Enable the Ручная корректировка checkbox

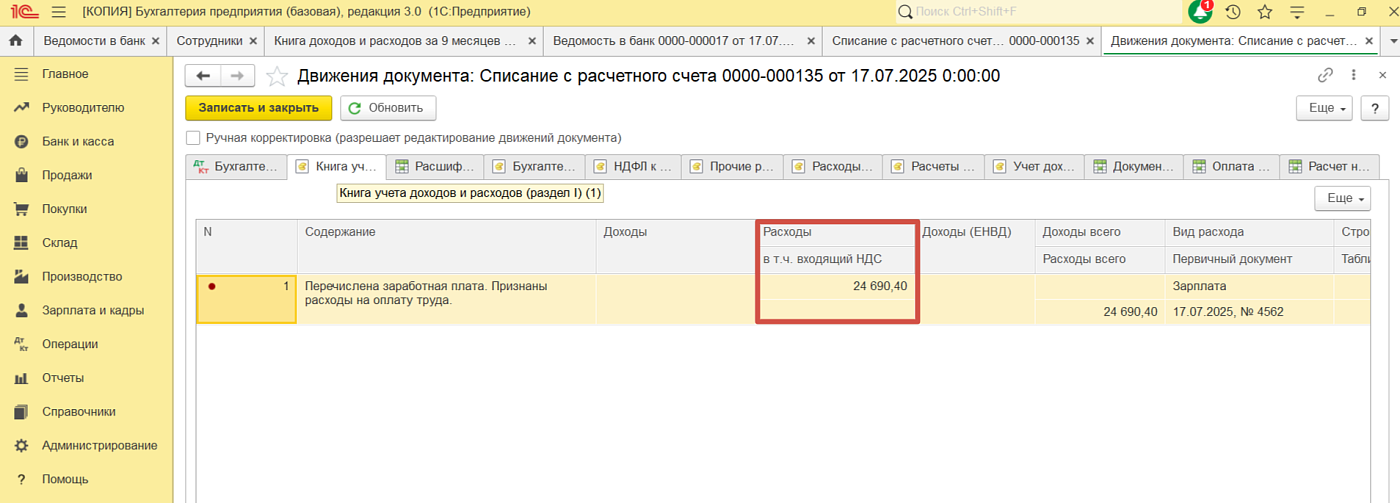[x=193, y=138]
